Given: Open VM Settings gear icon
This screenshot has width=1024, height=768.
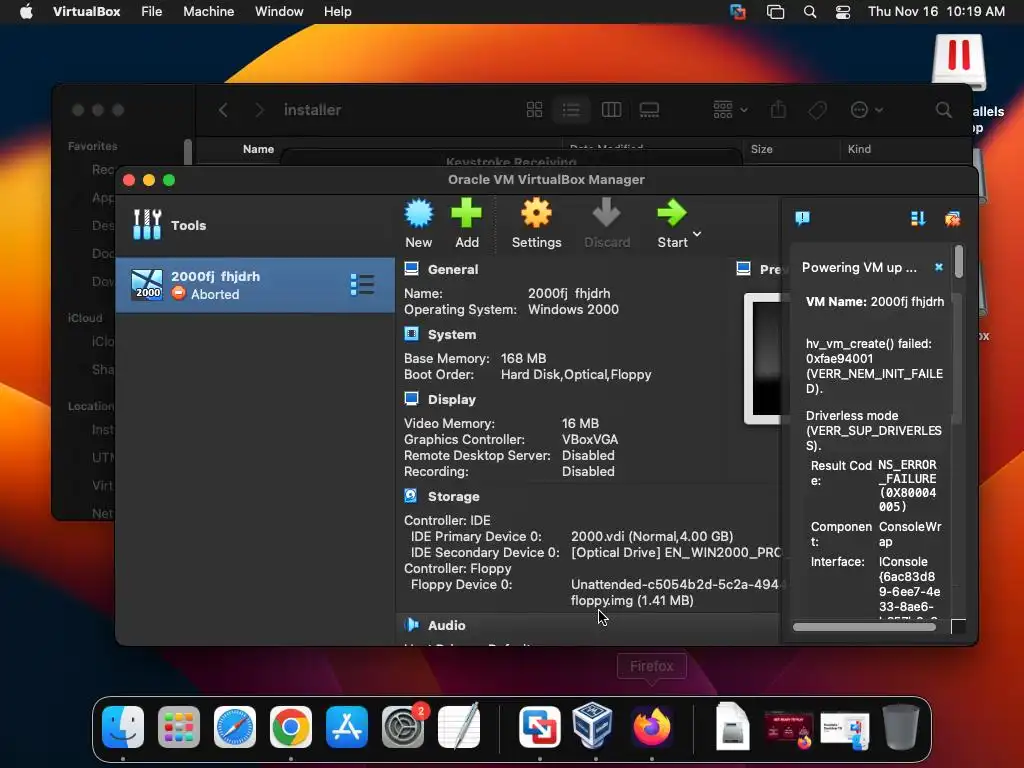Looking at the screenshot, I should (536, 214).
